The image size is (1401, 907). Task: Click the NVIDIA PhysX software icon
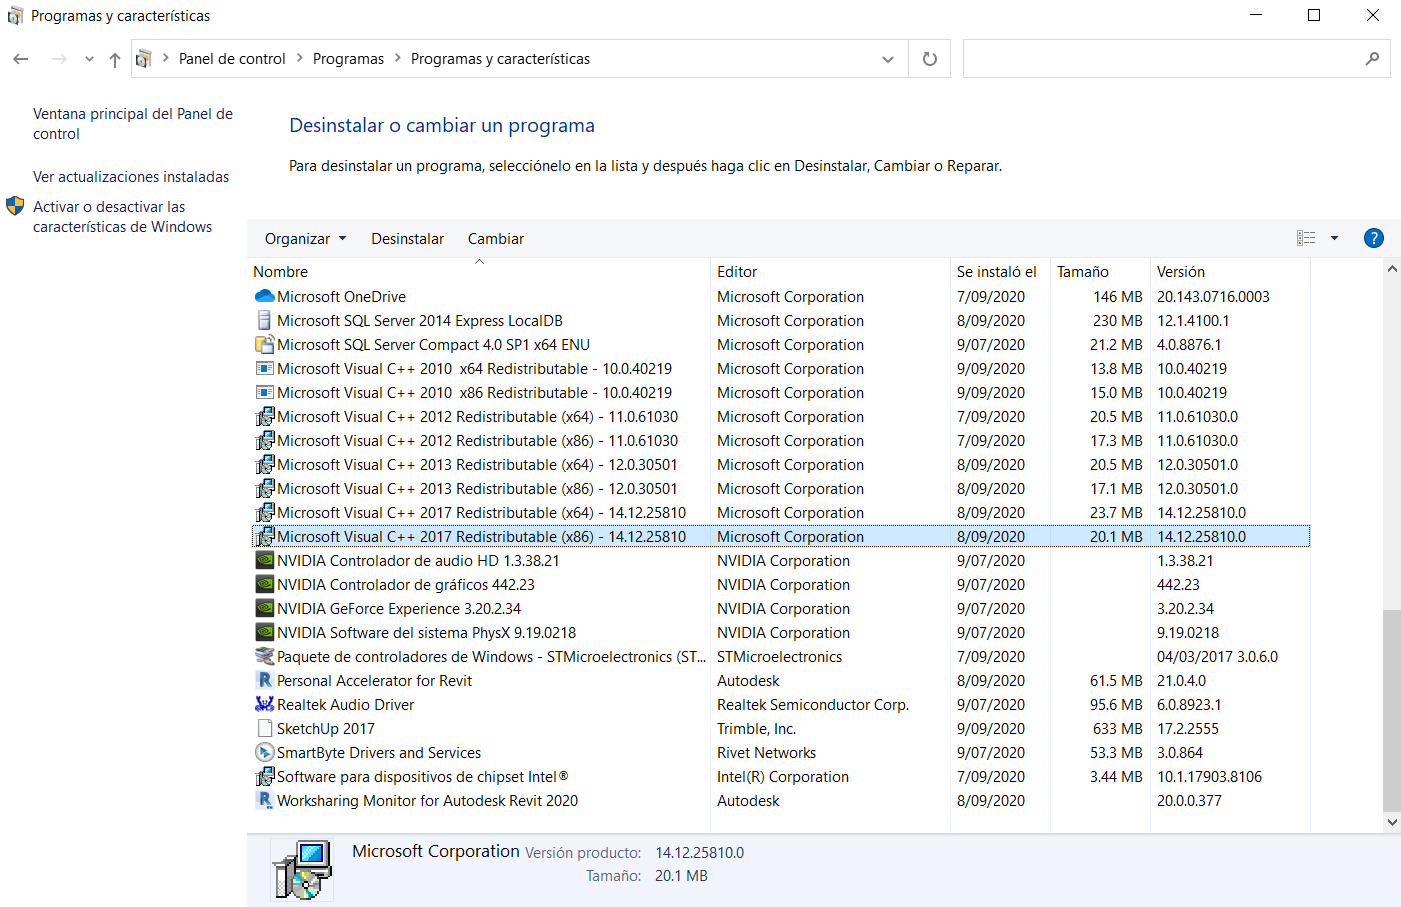pos(264,633)
